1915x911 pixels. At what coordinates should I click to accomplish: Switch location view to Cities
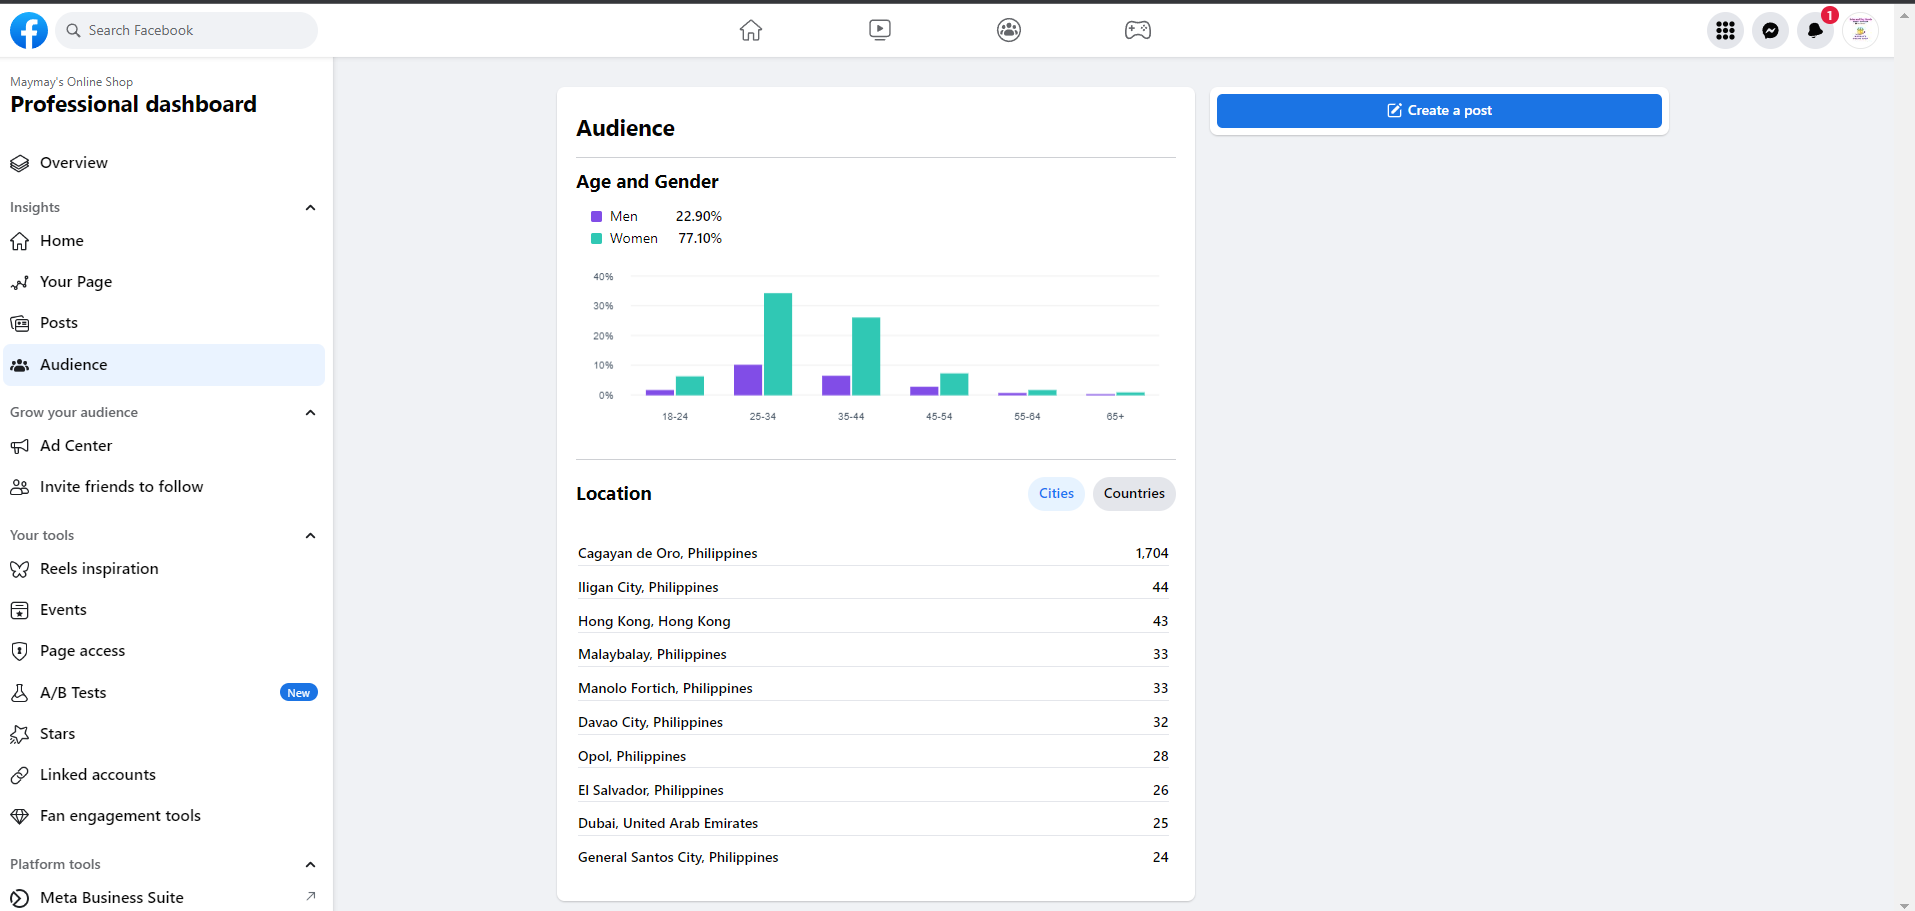click(1056, 494)
